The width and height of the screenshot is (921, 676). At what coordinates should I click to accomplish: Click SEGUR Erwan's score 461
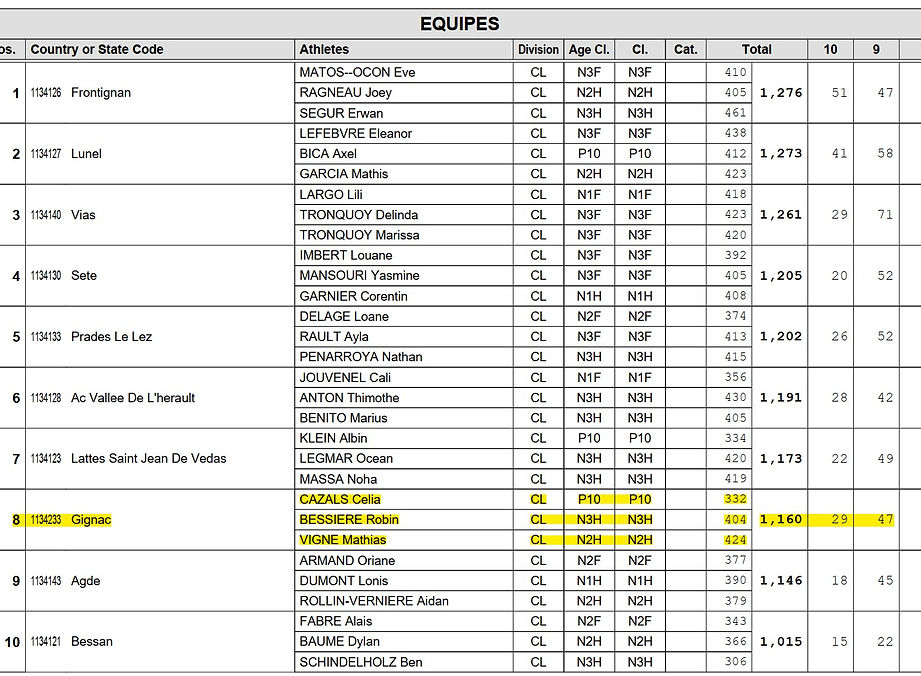coord(735,113)
